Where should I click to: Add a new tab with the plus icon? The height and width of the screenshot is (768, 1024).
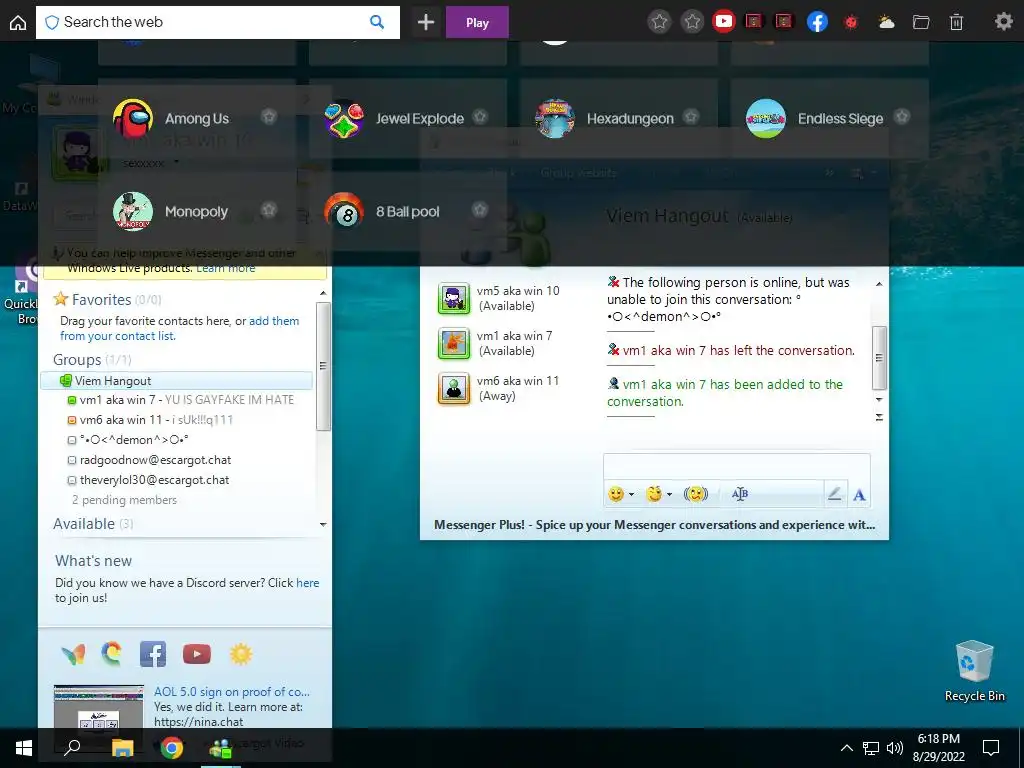coord(426,23)
